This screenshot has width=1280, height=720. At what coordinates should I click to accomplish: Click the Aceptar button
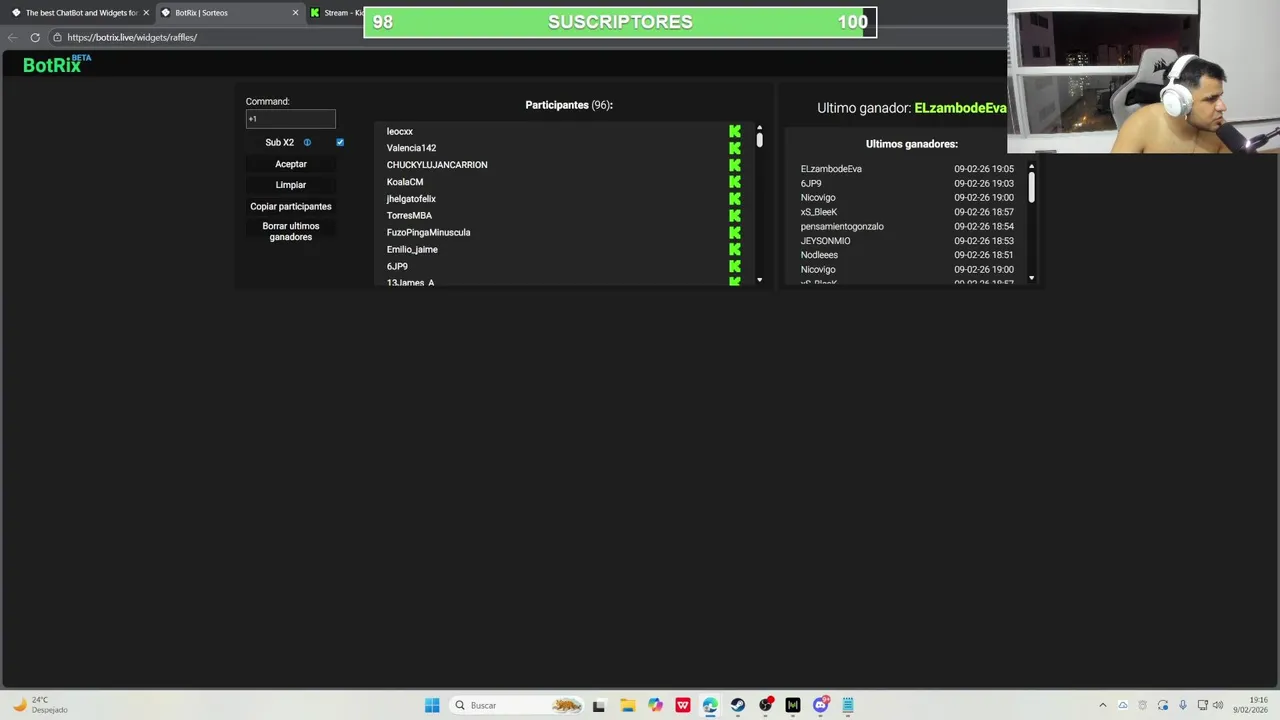pyautogui.click(x=291, y=164)
